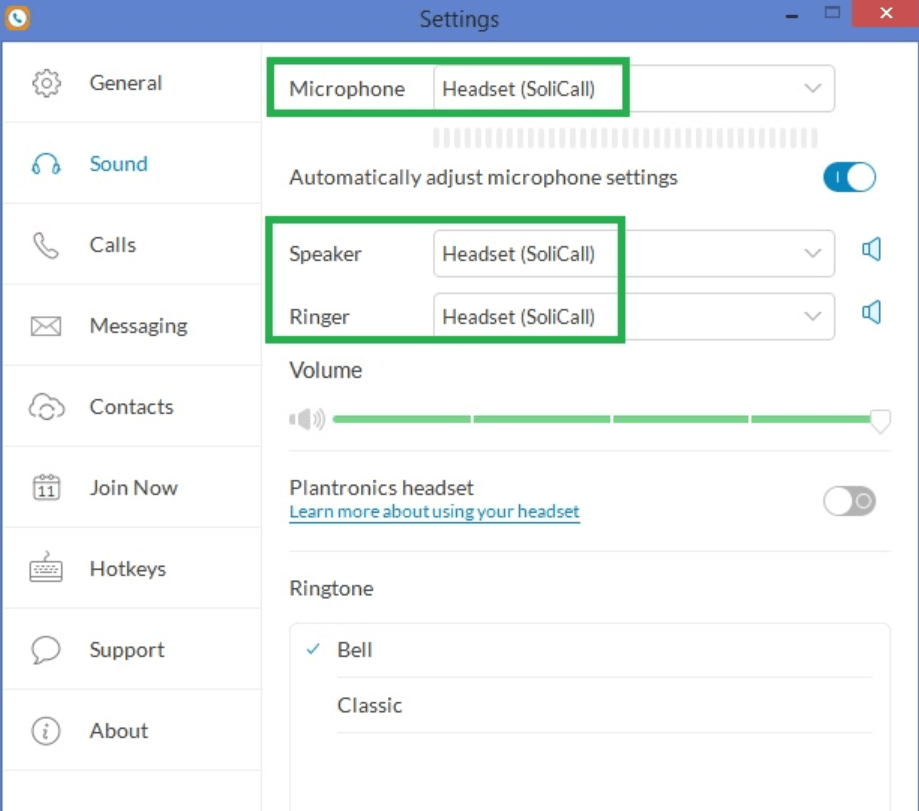The width and height of the screenshot is (919, 811).
Task: Minimize the Settings window
Action: 792,15
